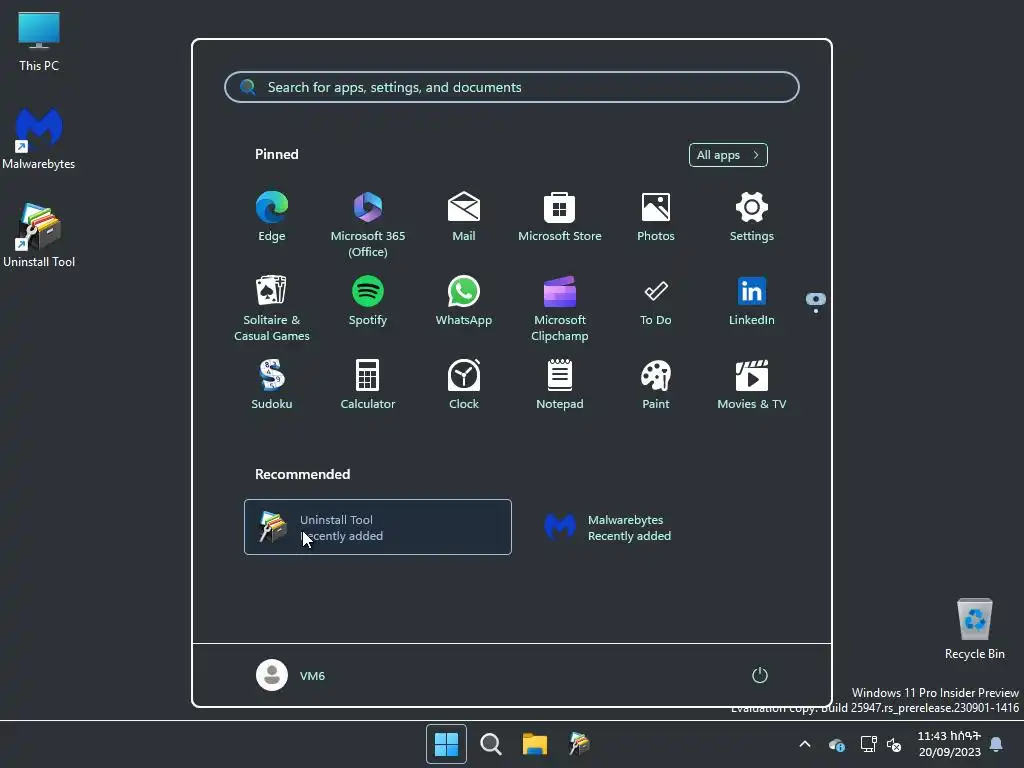Open File Explorer from the taskbar
Screen dimensions: 1024x768
[535, 744]
